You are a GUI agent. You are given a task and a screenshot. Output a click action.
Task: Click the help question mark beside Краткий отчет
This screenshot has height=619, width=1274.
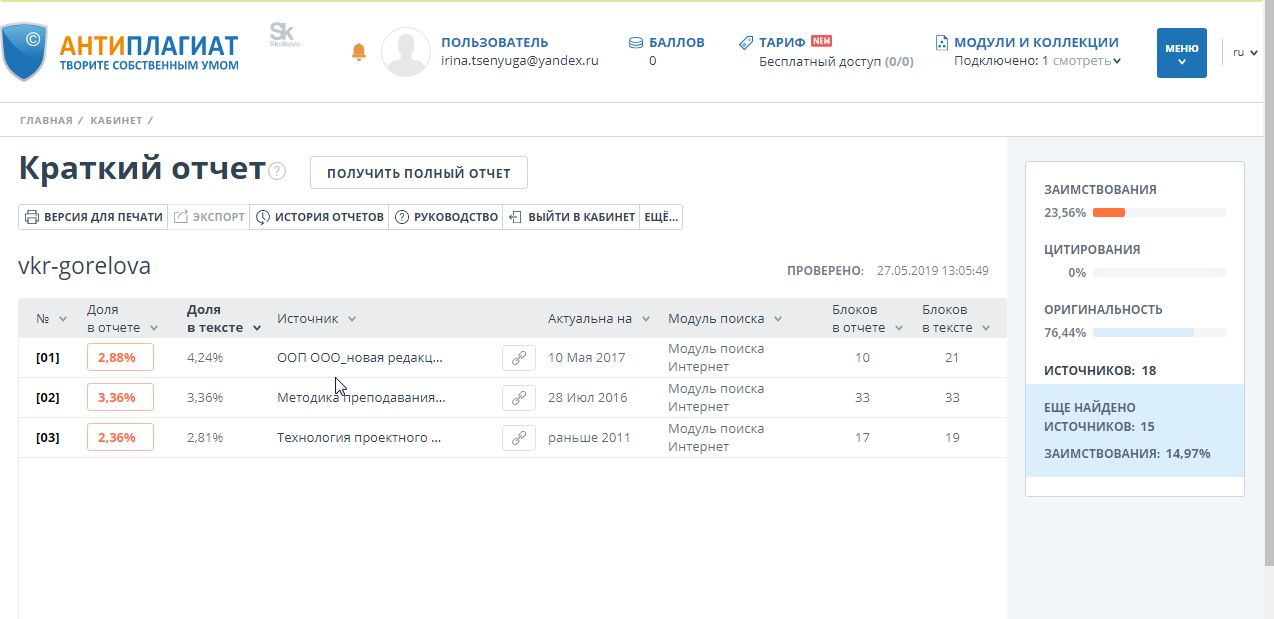pyautogui.click(x=277, y=171)
